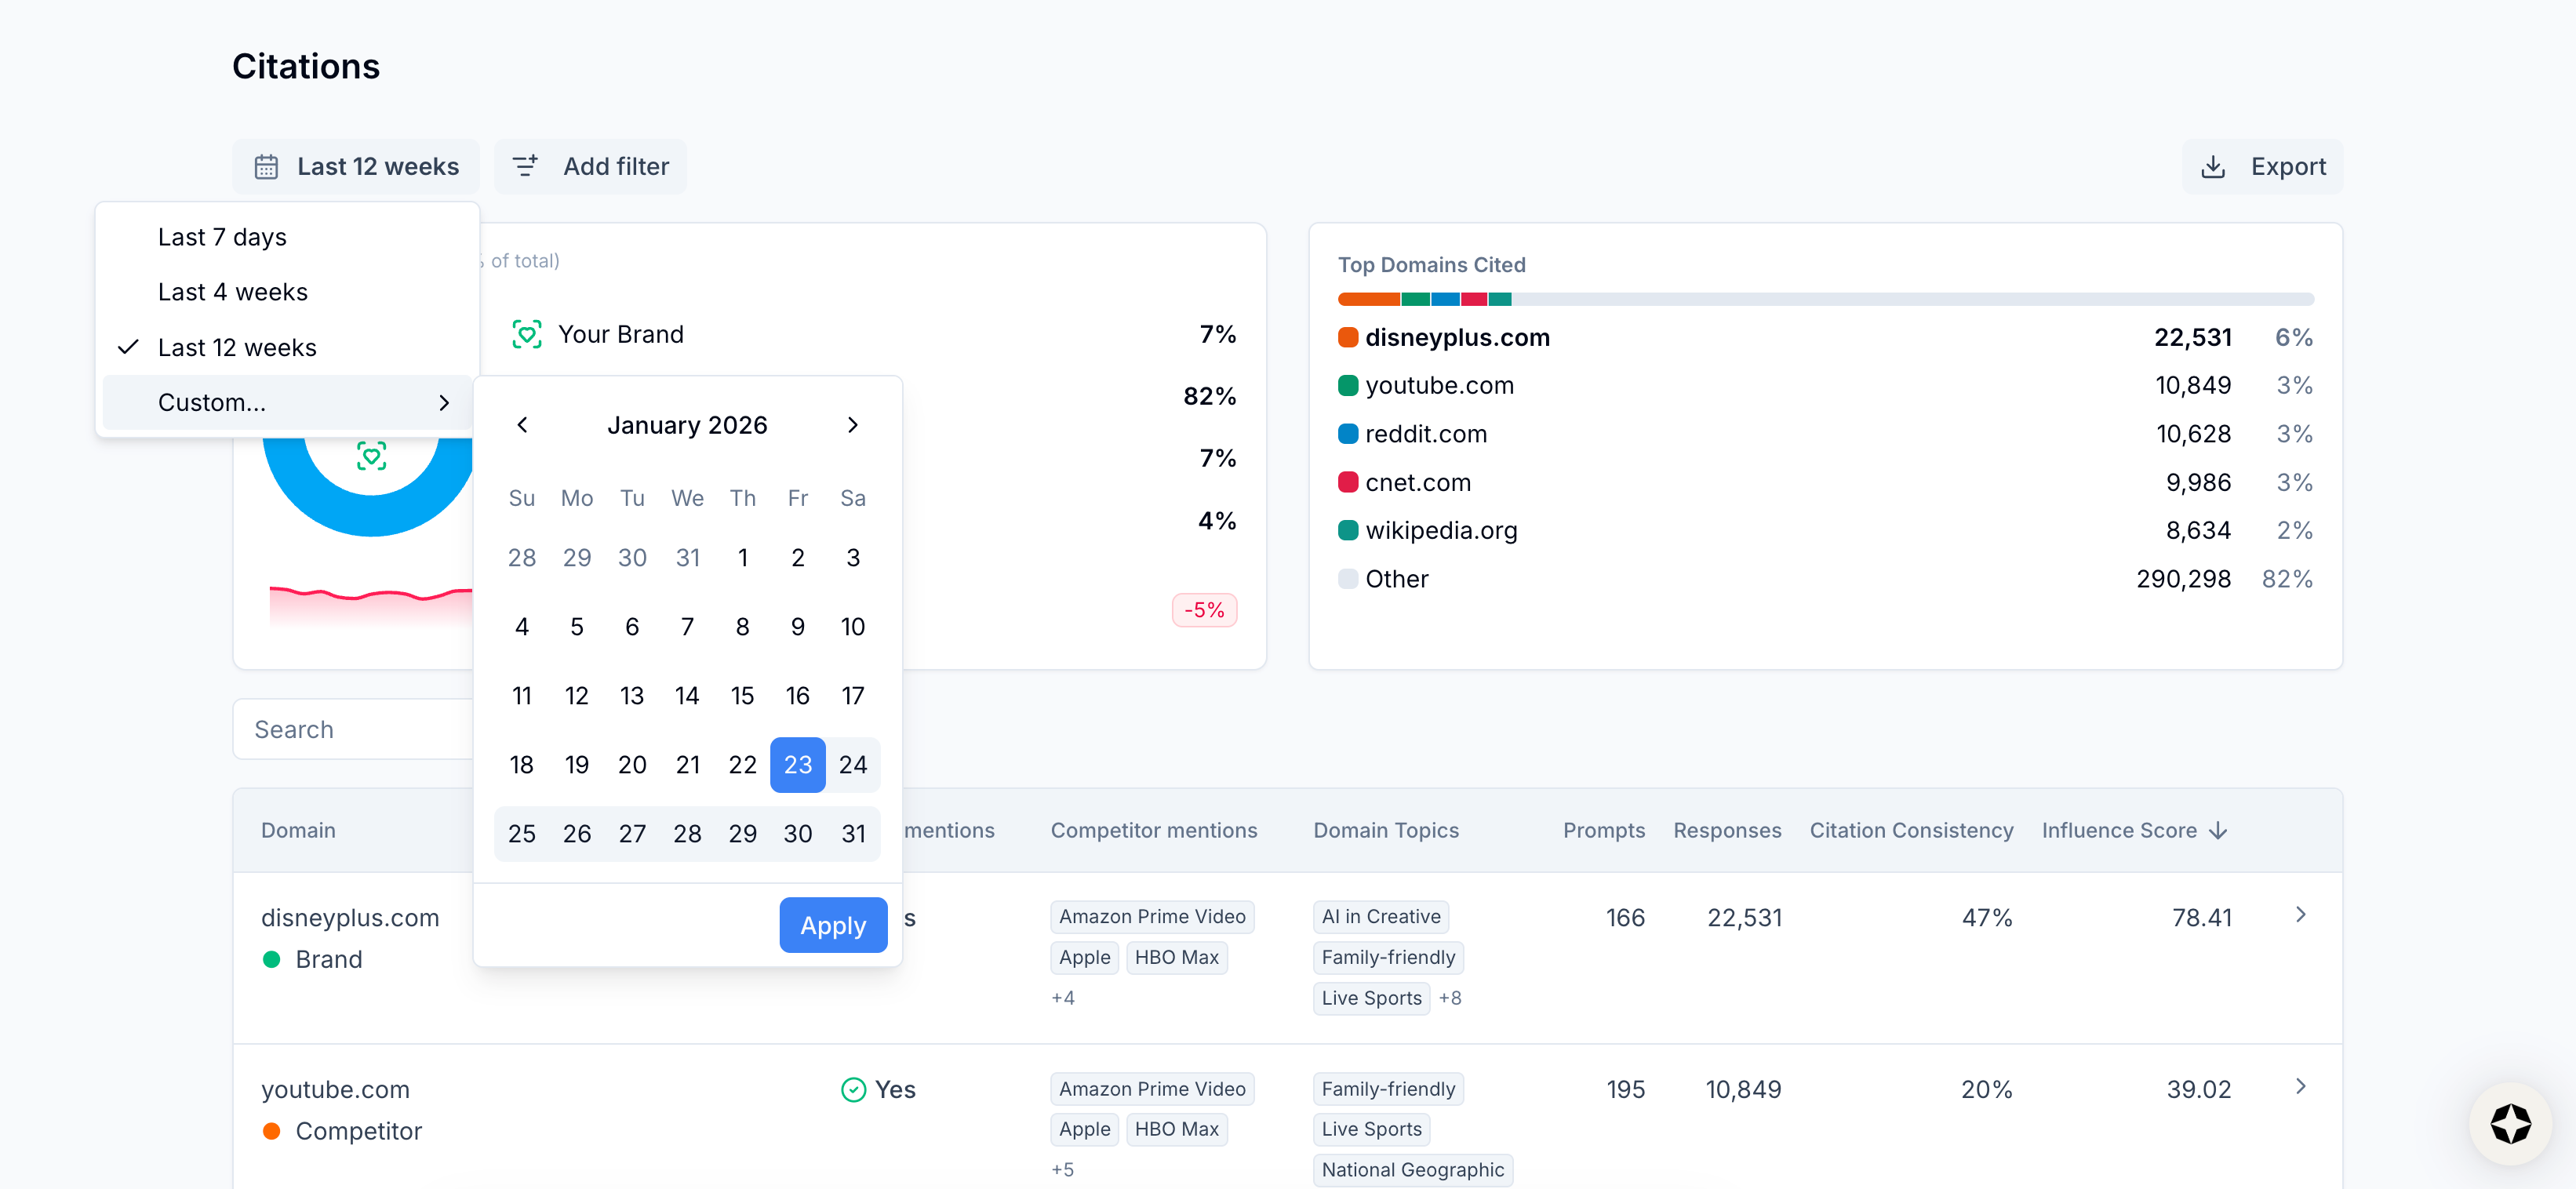Choose Last 7 days option
The image size is (2576, 1189).
tap(222, 237)
